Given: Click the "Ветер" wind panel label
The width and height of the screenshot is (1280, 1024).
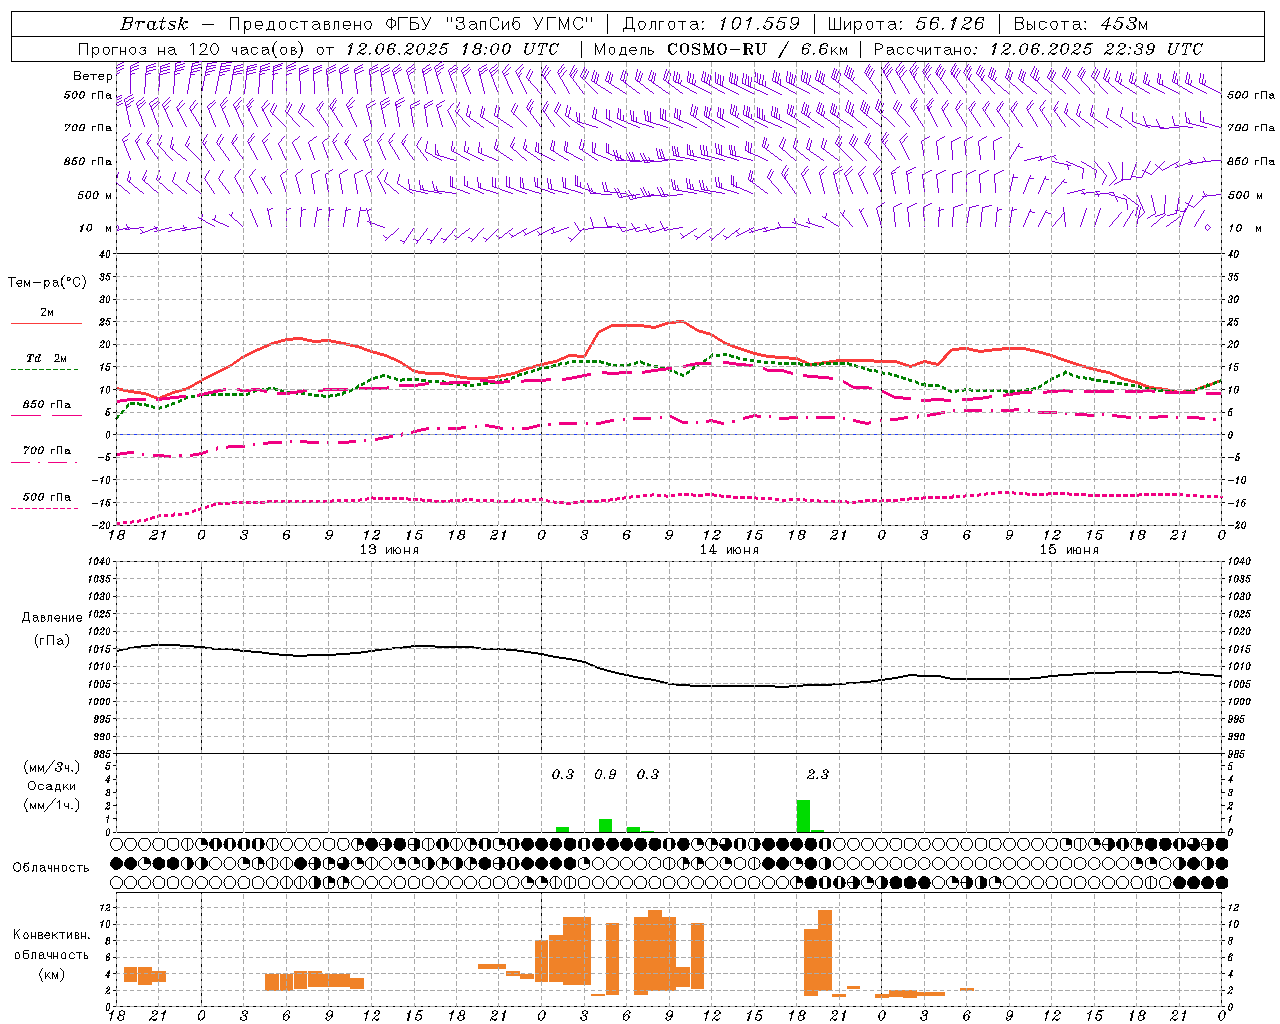Looking at the screenshot, I should [x=92, y=76].
